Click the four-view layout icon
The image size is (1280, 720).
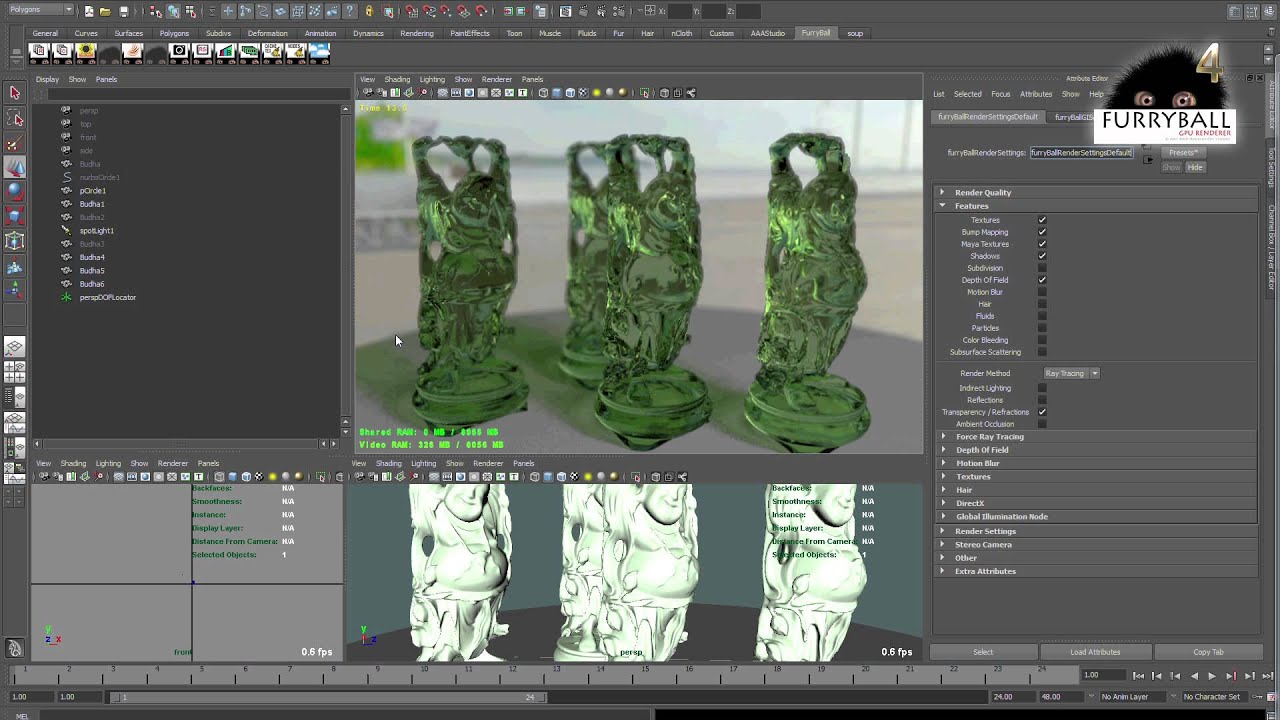(15, 372)
